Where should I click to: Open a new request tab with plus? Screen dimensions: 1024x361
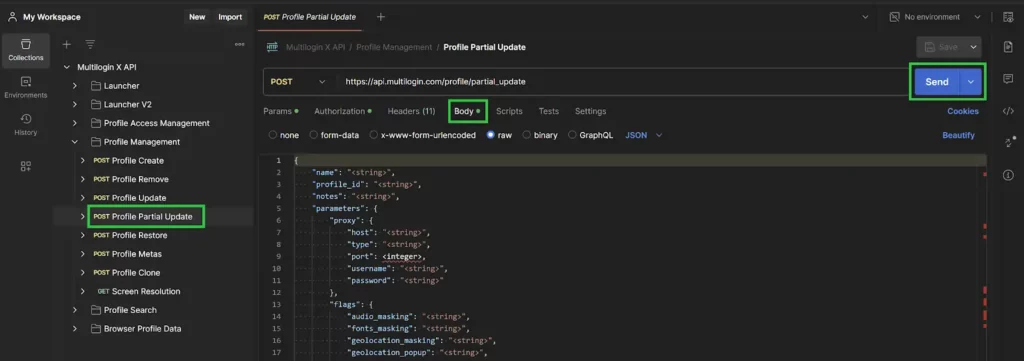tap(381, 17)
